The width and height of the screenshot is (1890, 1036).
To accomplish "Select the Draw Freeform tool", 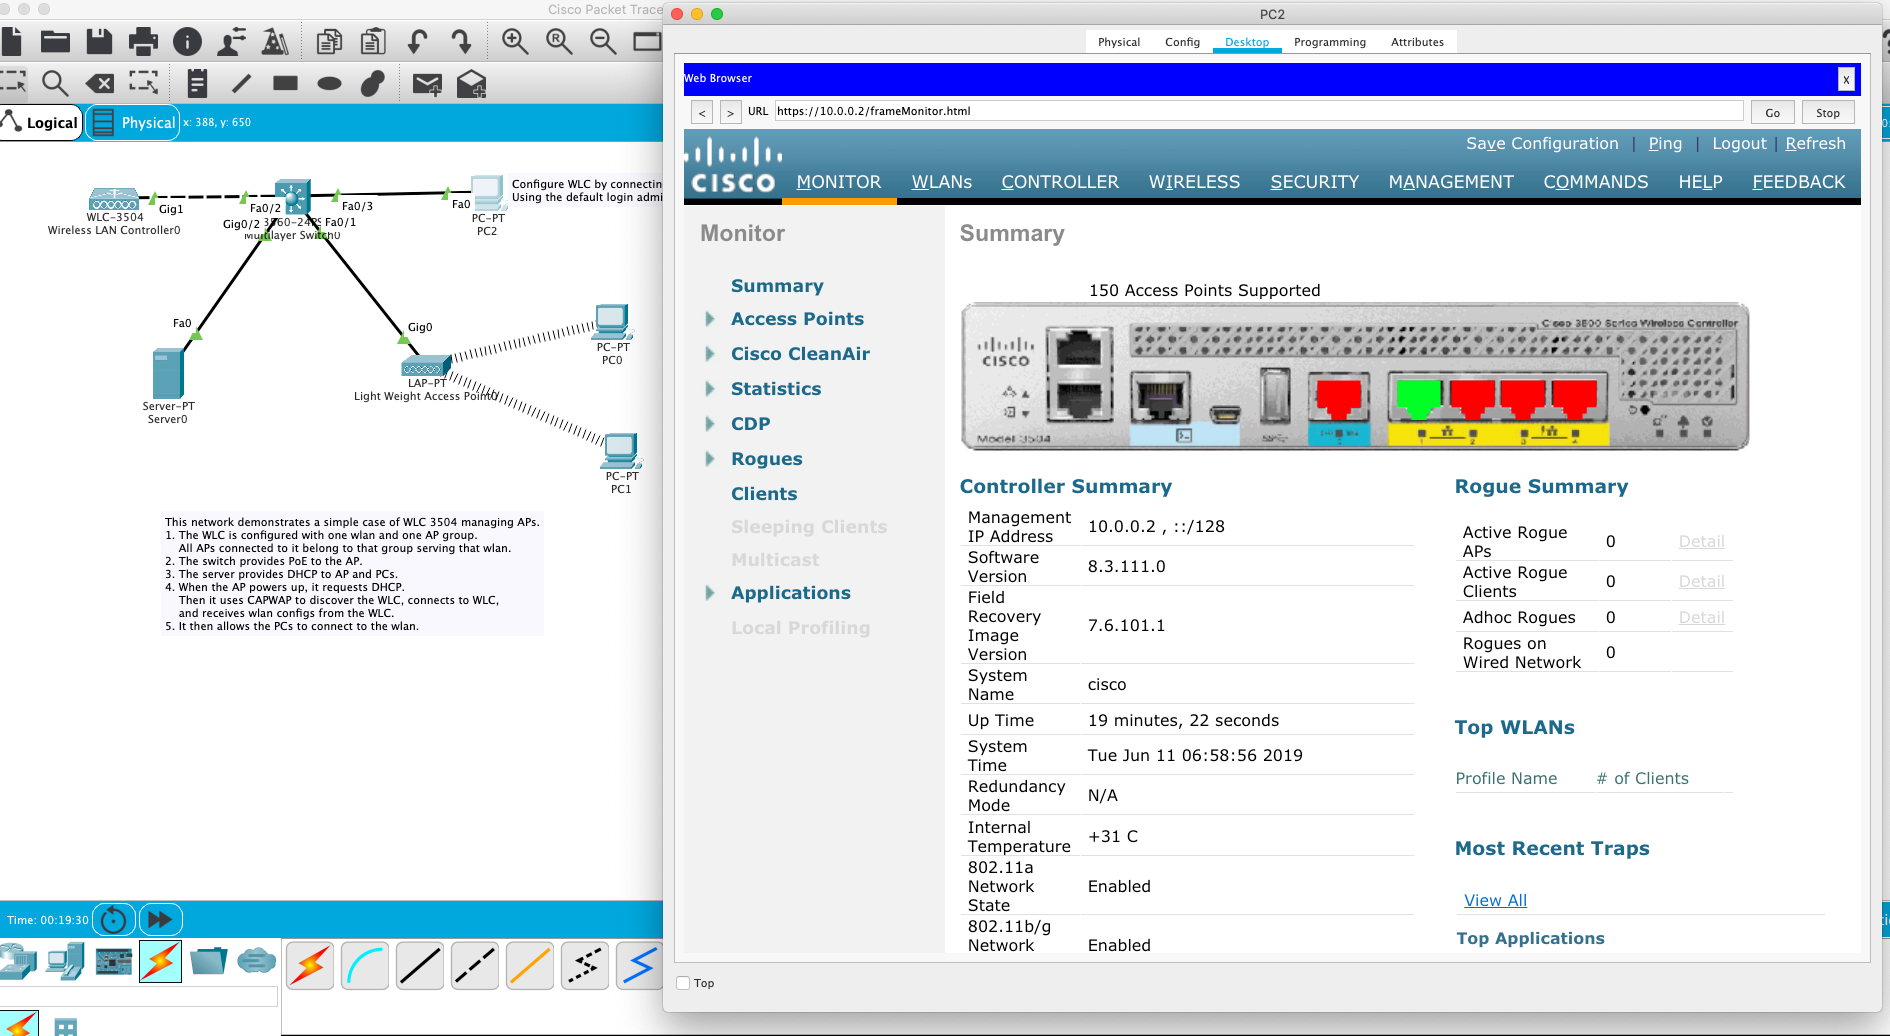I will (373, 84).
